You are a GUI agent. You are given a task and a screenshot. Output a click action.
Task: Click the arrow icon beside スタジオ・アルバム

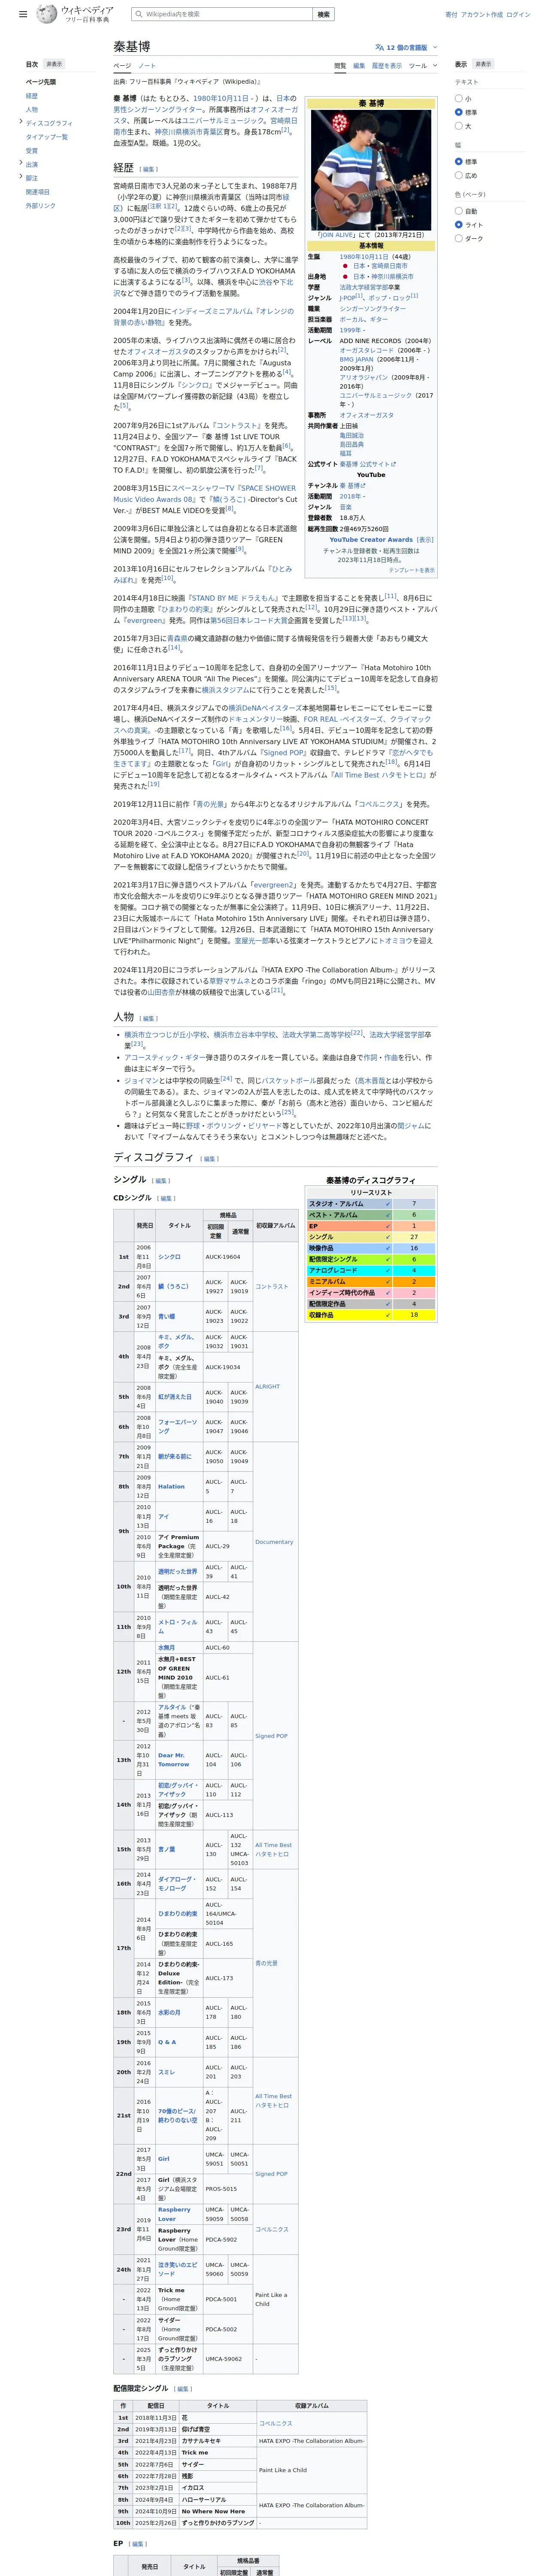point(388,1204)
